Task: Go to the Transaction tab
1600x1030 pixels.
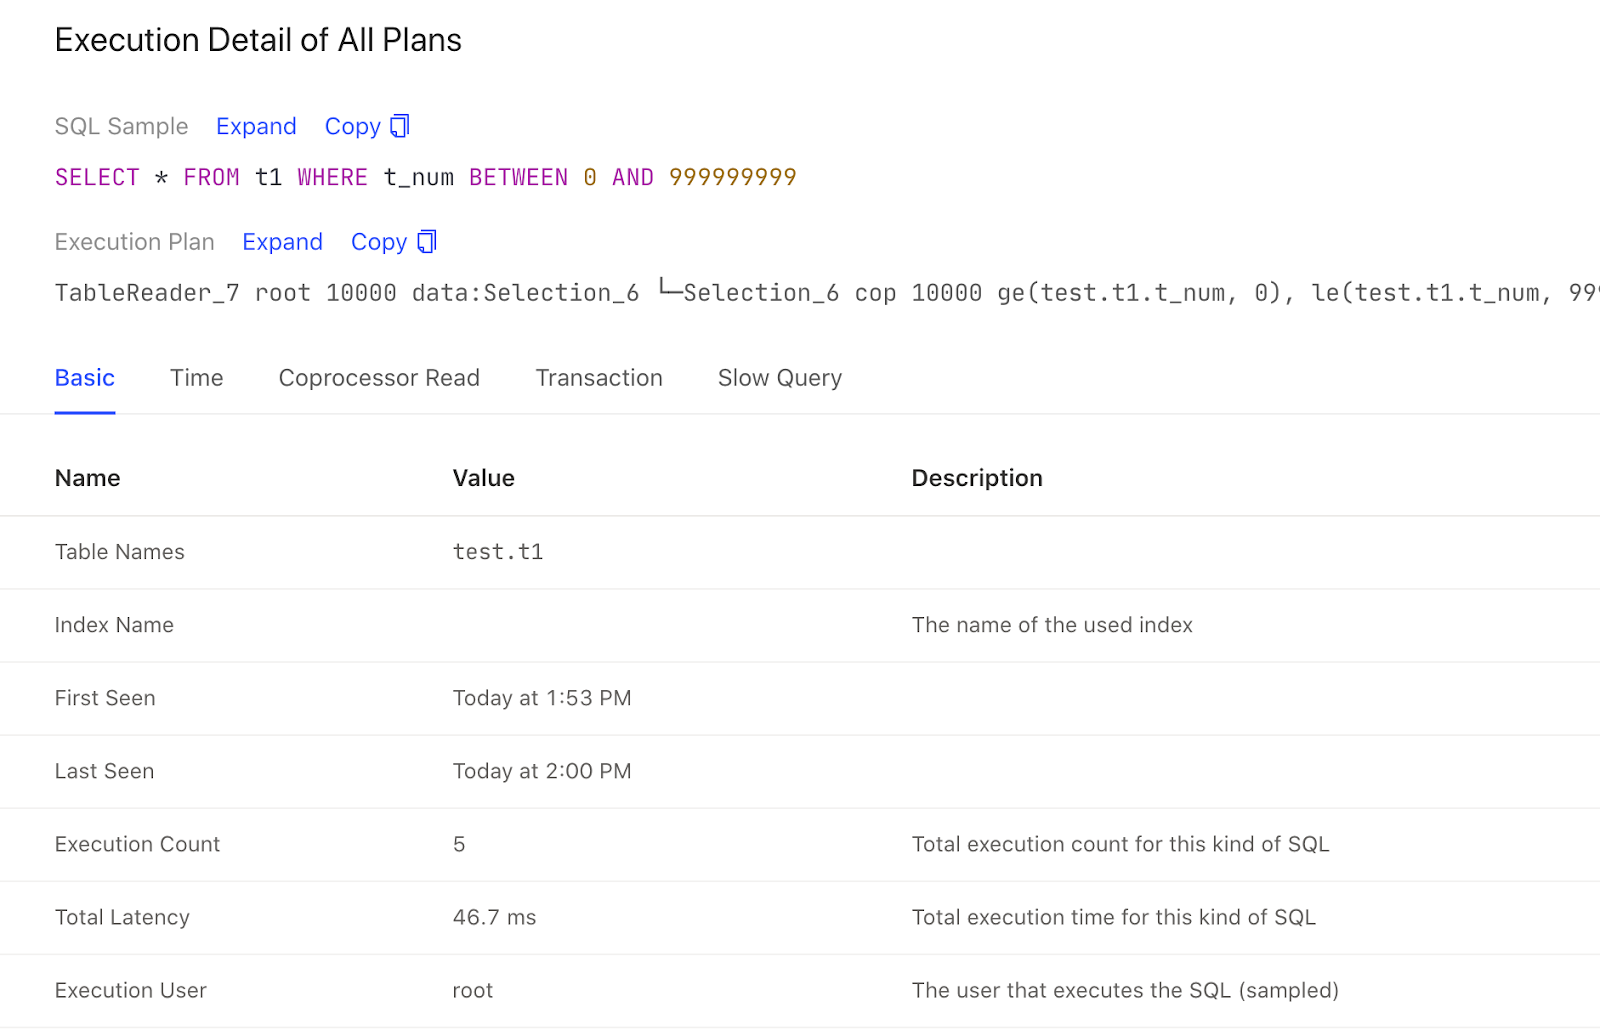Action: [599, 378]
